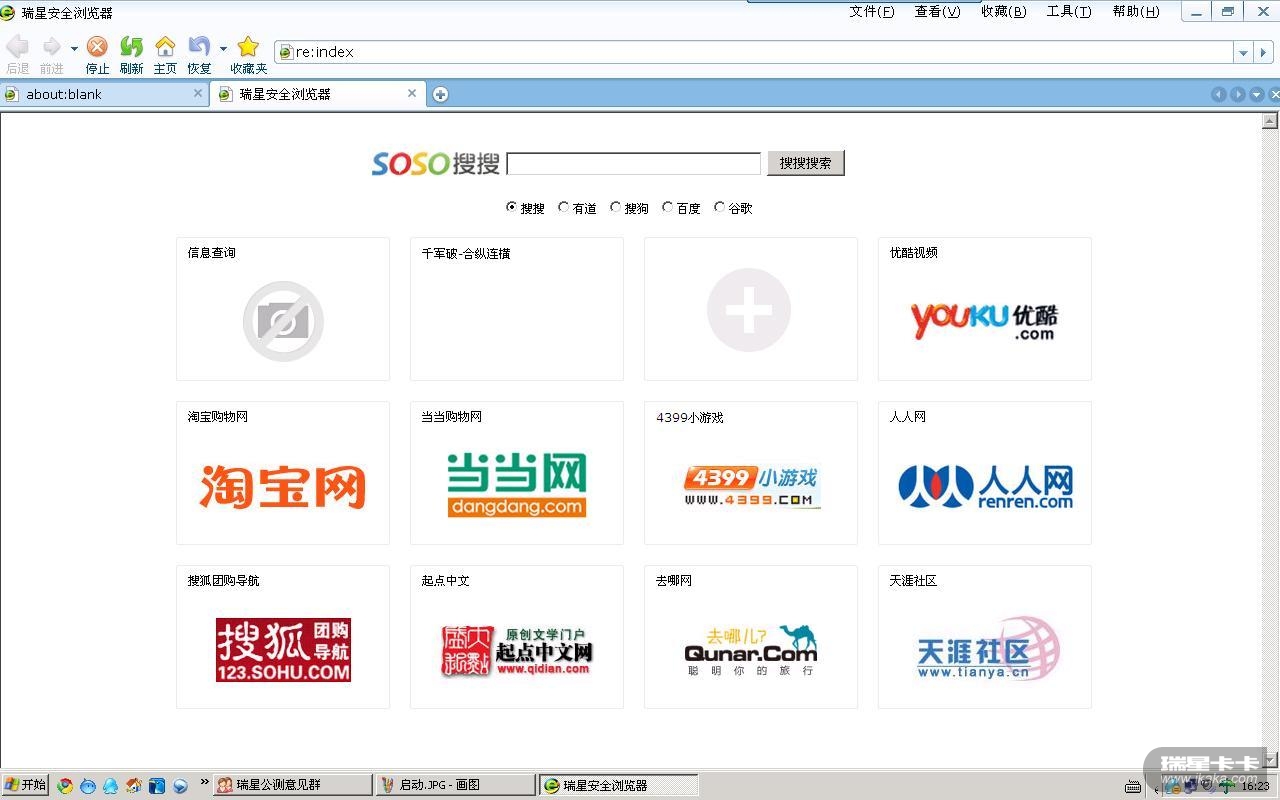The height and width of the screenshot is (800, 1280).
Task: Click the add-site plus icon in the empty tile
Action: [749, 310]
